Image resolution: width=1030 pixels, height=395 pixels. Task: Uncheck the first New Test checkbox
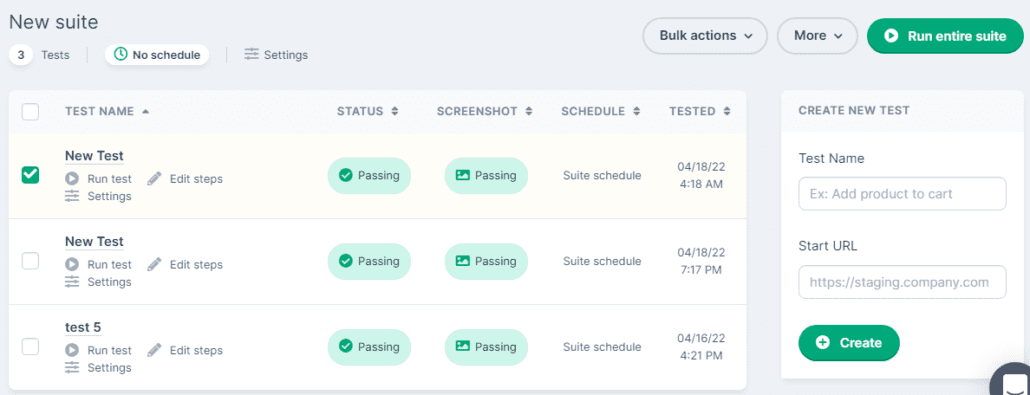coord(30,175)
